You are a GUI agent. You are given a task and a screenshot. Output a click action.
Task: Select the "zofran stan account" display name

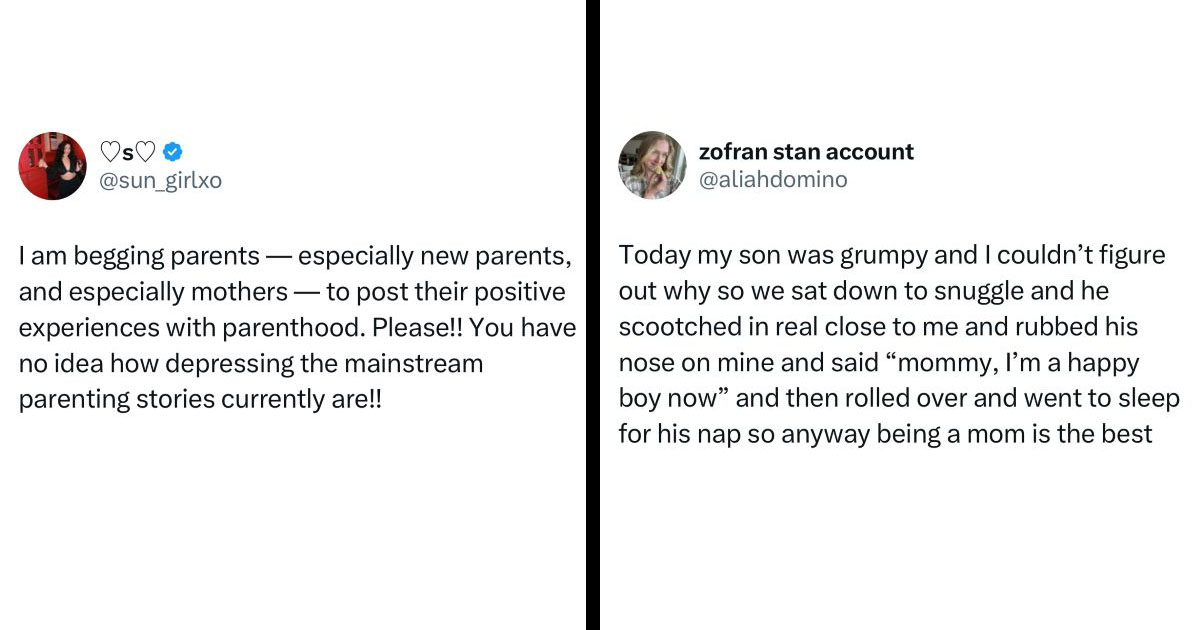pyautogui.click(x=806, y=152)
